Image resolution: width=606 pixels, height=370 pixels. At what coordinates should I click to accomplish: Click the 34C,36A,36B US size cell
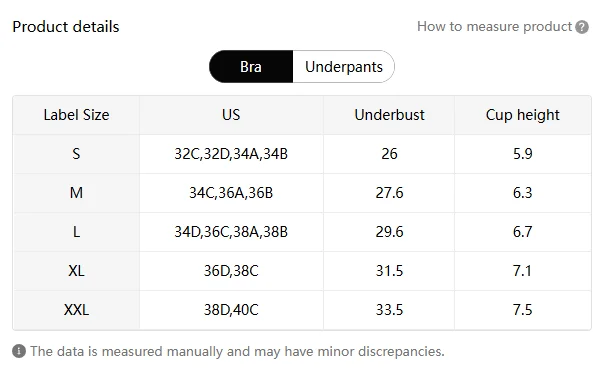[x=231, y=193]
